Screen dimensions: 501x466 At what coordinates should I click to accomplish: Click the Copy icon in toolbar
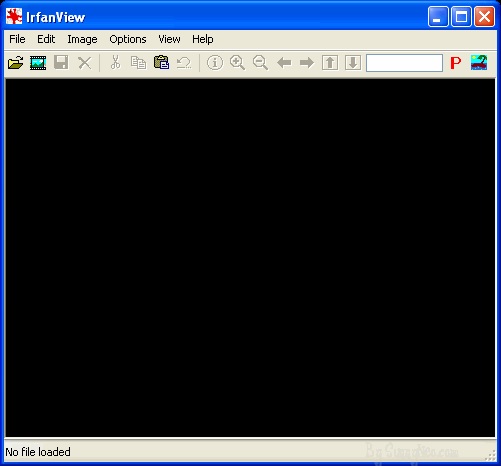click(x=138, y=63)
